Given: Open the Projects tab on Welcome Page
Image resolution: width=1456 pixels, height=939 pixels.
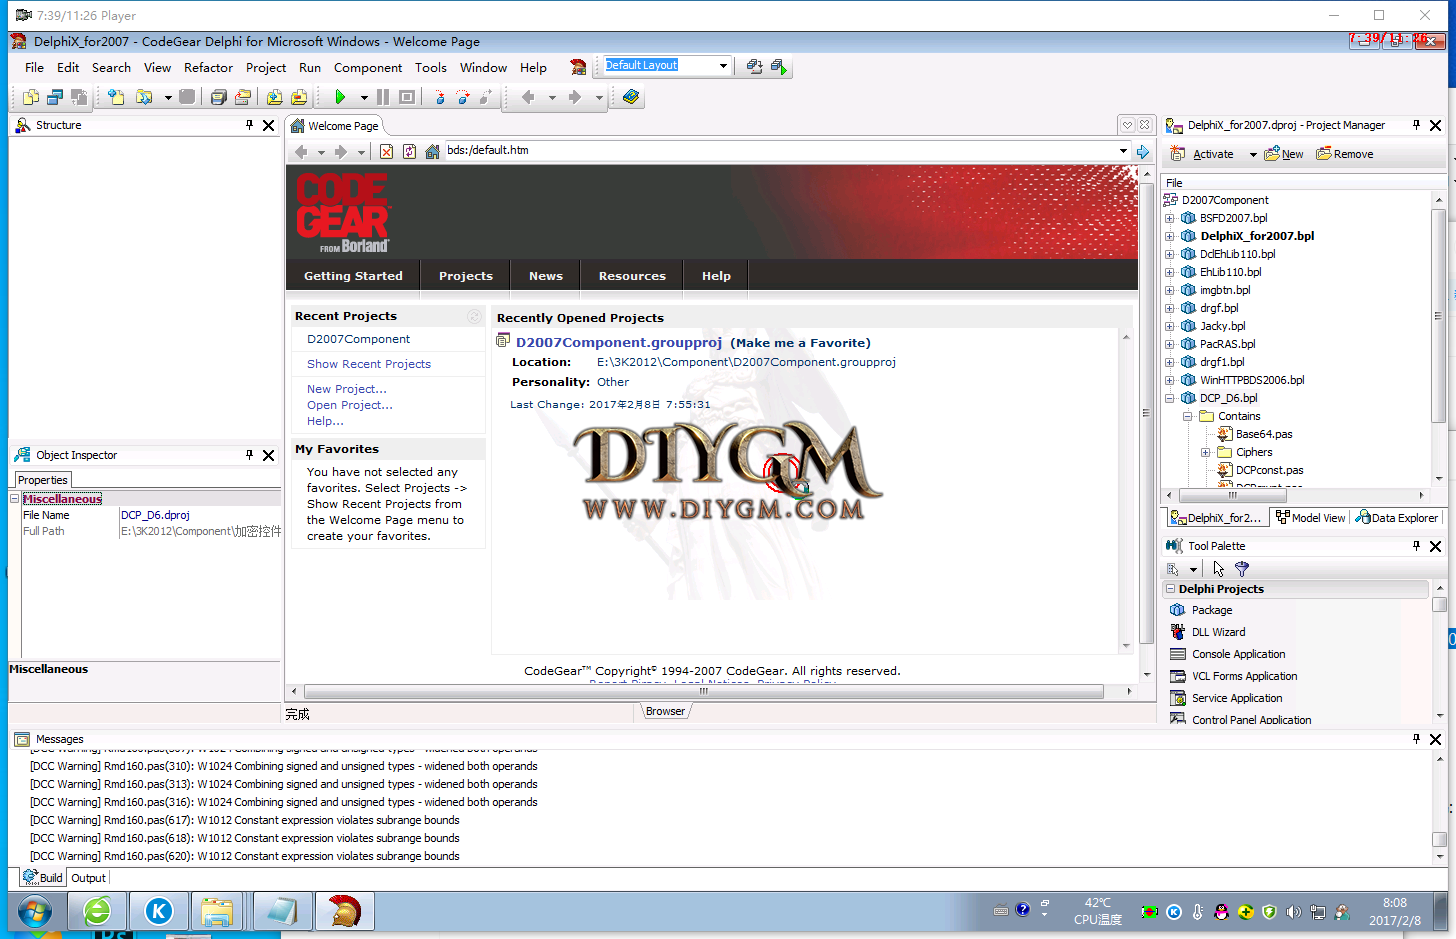Looking at the screenshot, I should click(x=466, y=276).
